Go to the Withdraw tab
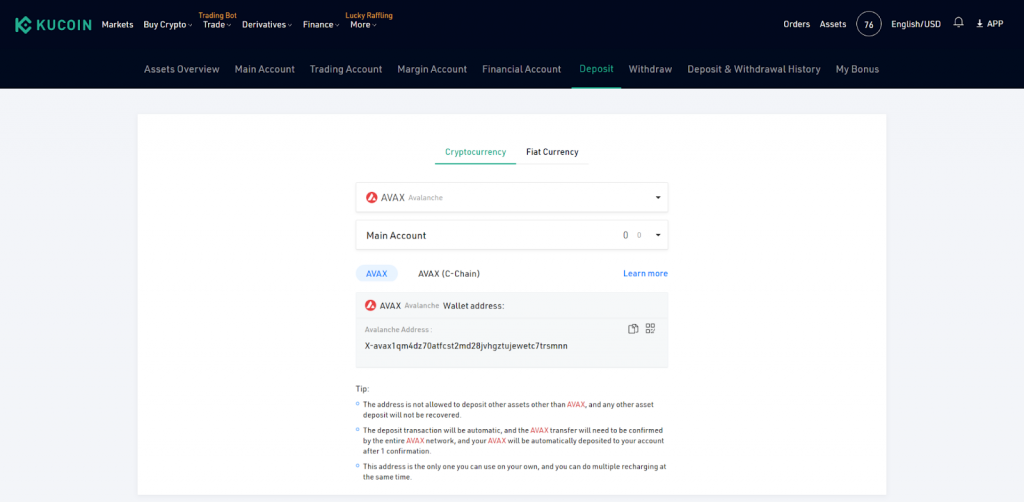The height and width of the screenshot is (502, 1024). 650,69
